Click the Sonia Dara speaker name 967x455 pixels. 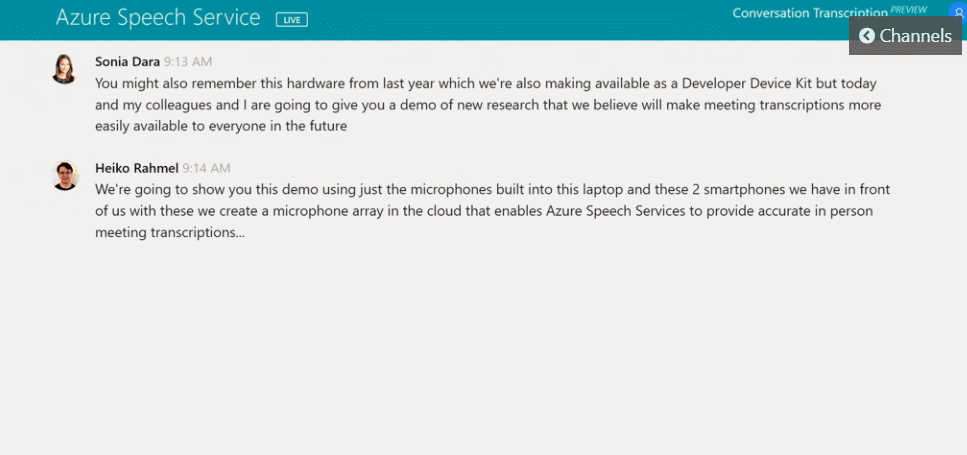tap(127, 61)
